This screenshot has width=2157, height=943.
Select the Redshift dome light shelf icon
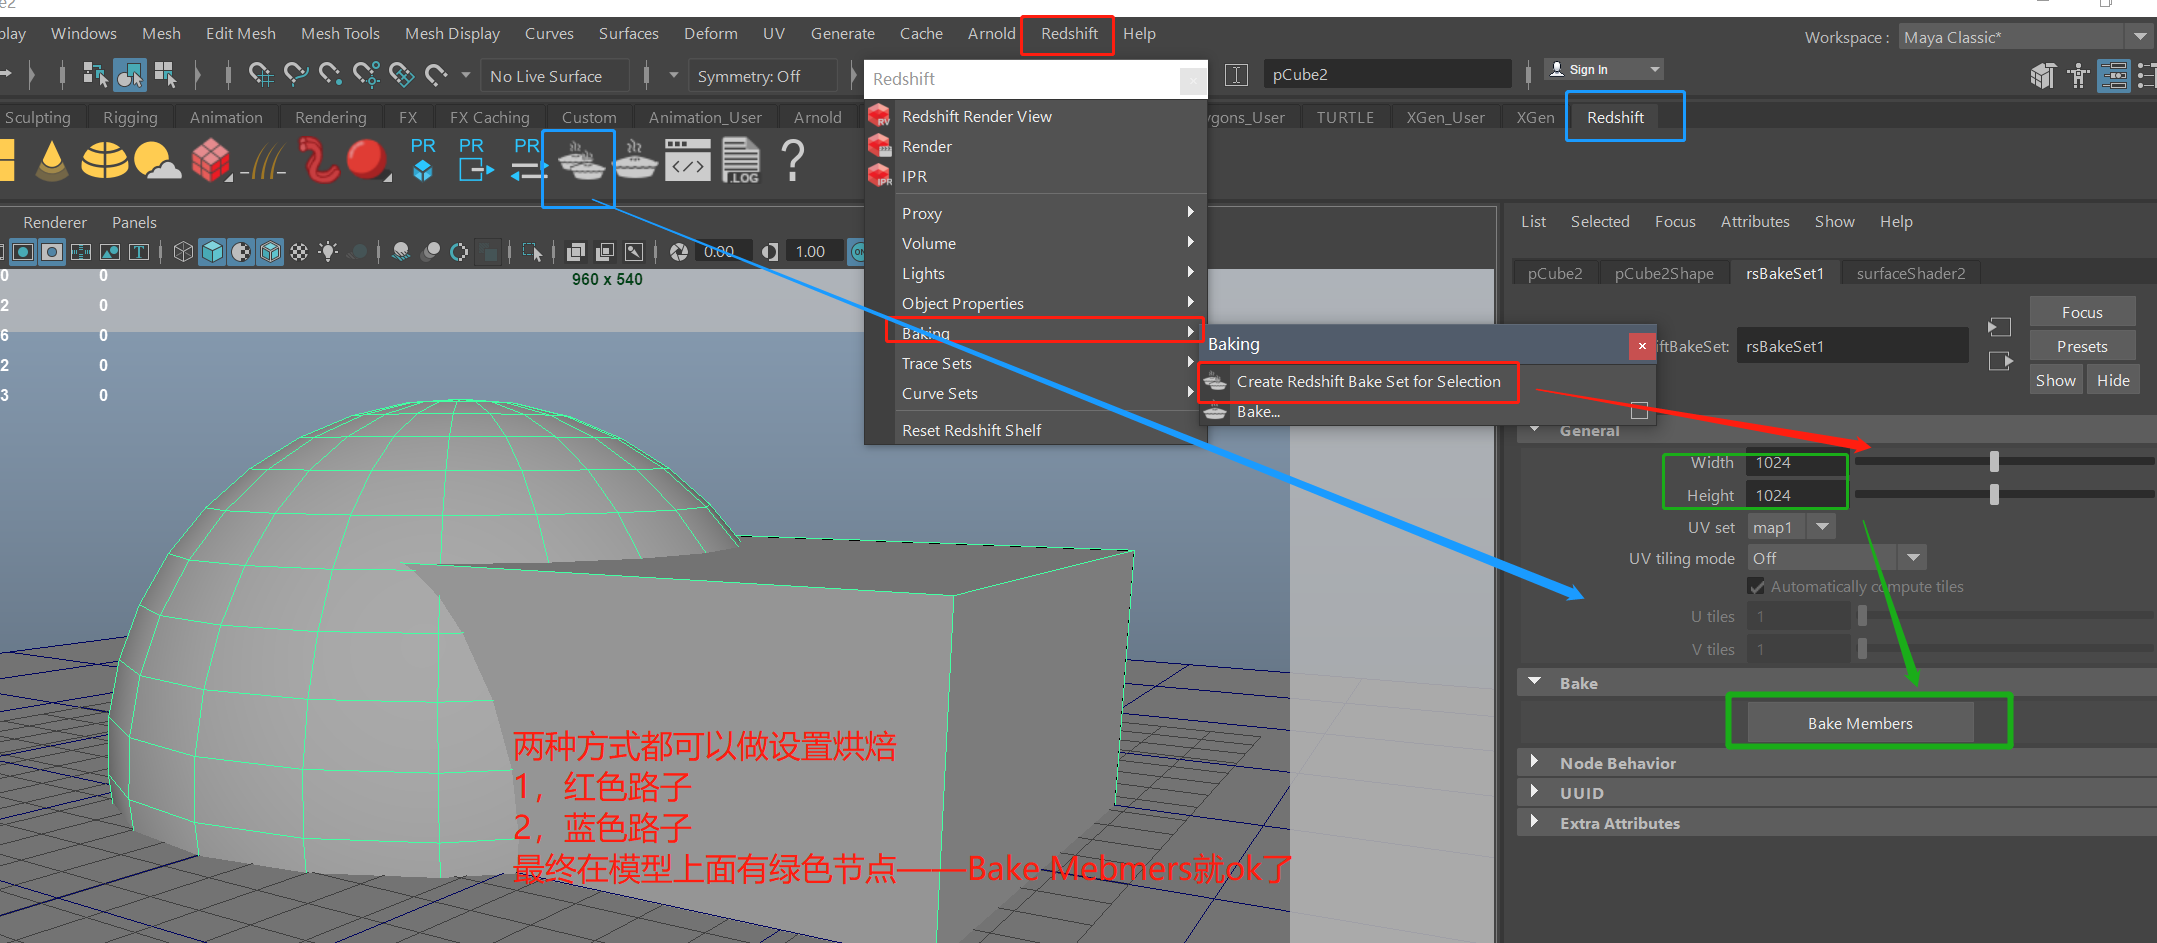(105, 160)
